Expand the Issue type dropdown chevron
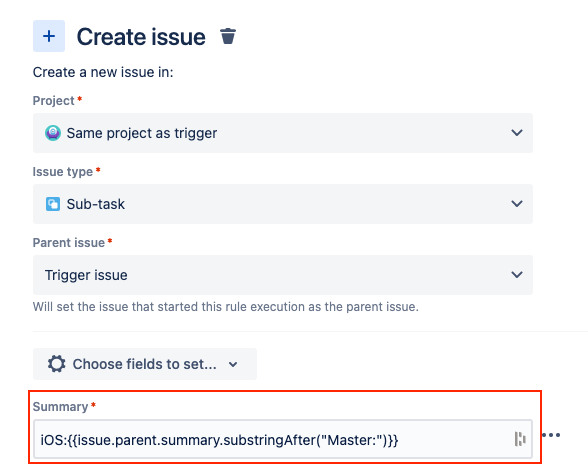 517,204
